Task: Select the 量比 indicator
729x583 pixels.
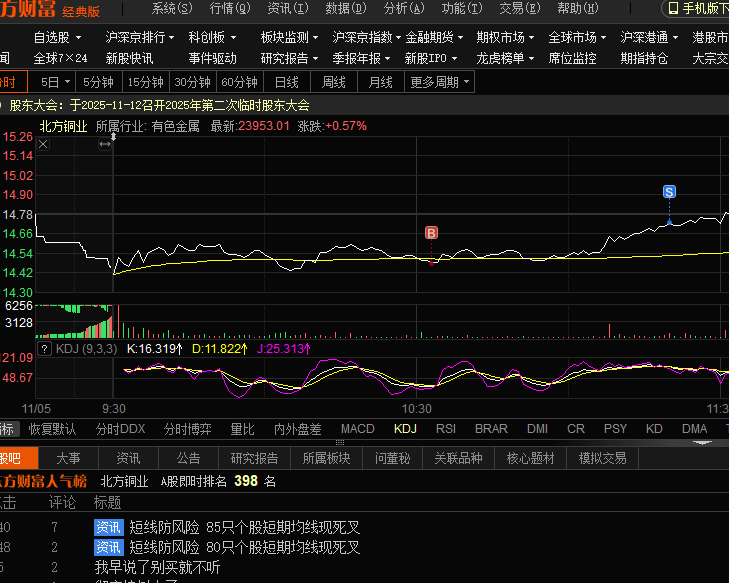Action: click(242, 429)
